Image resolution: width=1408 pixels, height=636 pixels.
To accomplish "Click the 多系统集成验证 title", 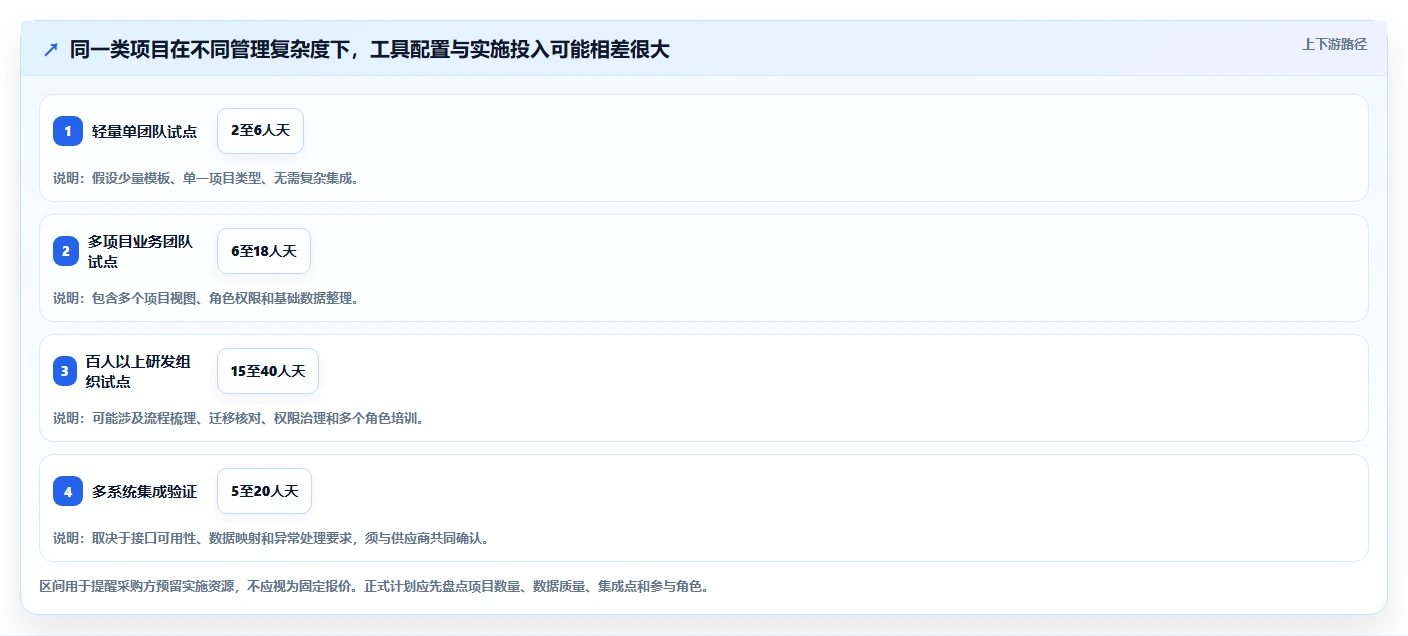I will click(x=145, y=492).
